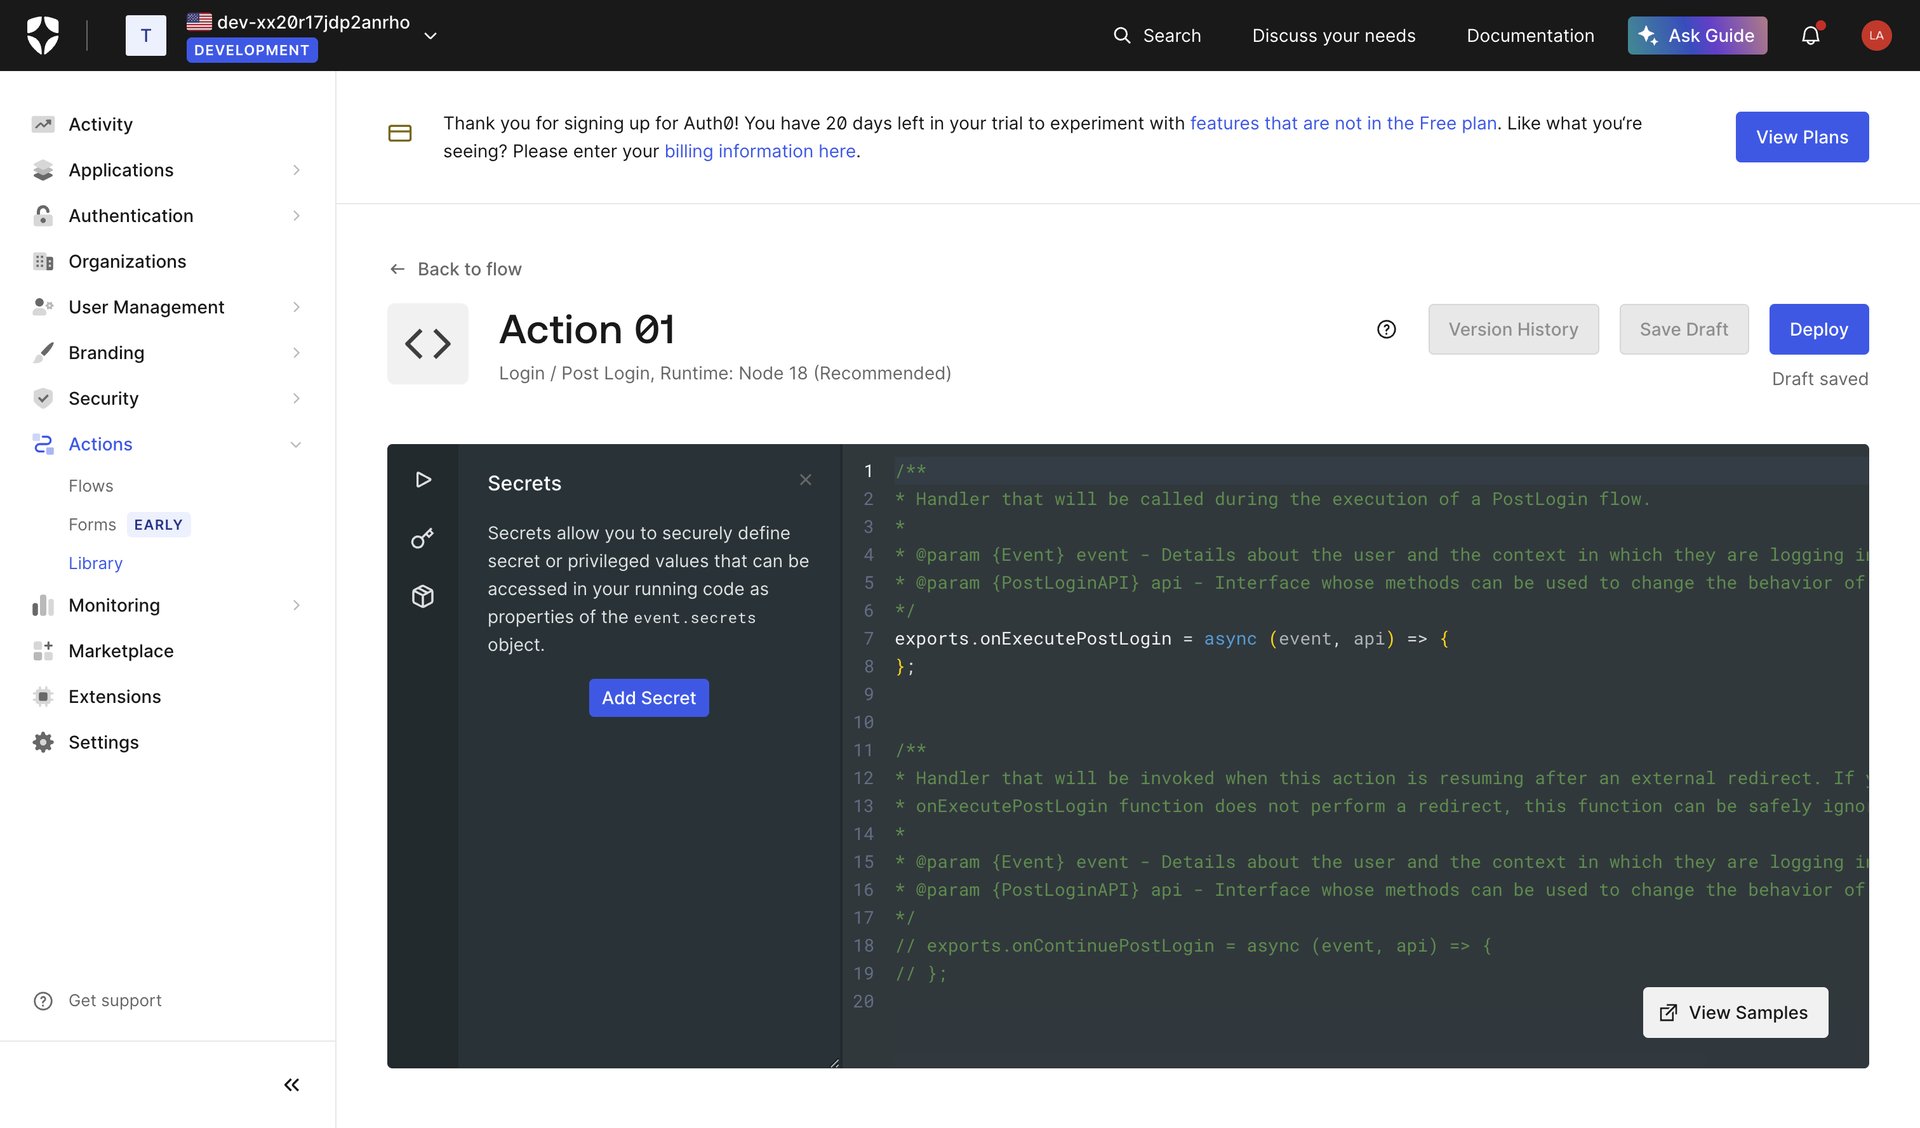
Task: Open Search from the magnifier icon
Action: tap(1124, 35)
